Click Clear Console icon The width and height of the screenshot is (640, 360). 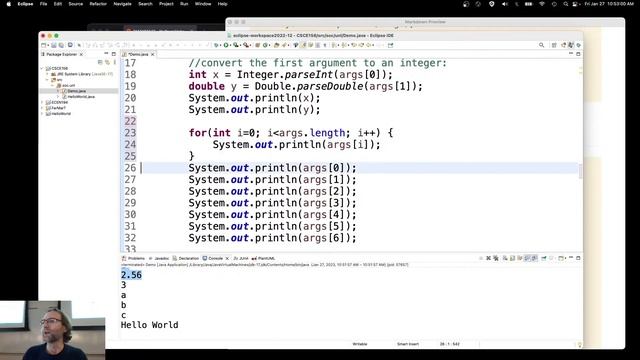point(505,258)
